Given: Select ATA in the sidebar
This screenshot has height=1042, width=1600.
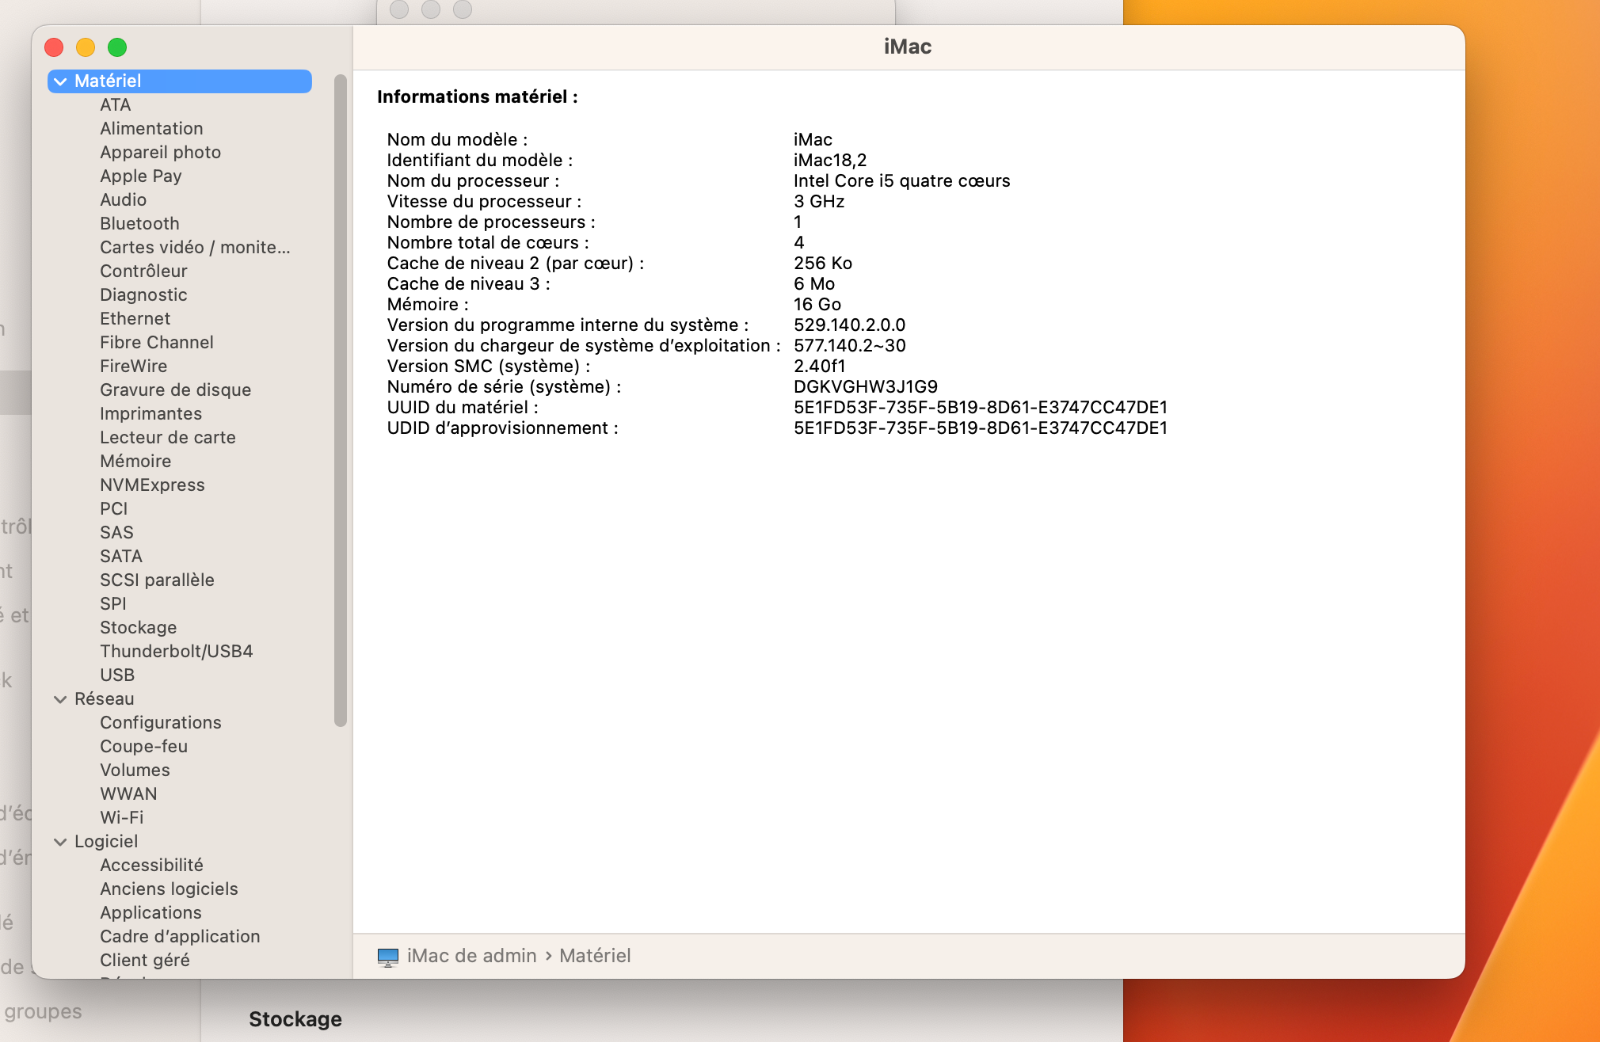Looking at the screenshot, I should click(115, 105).
